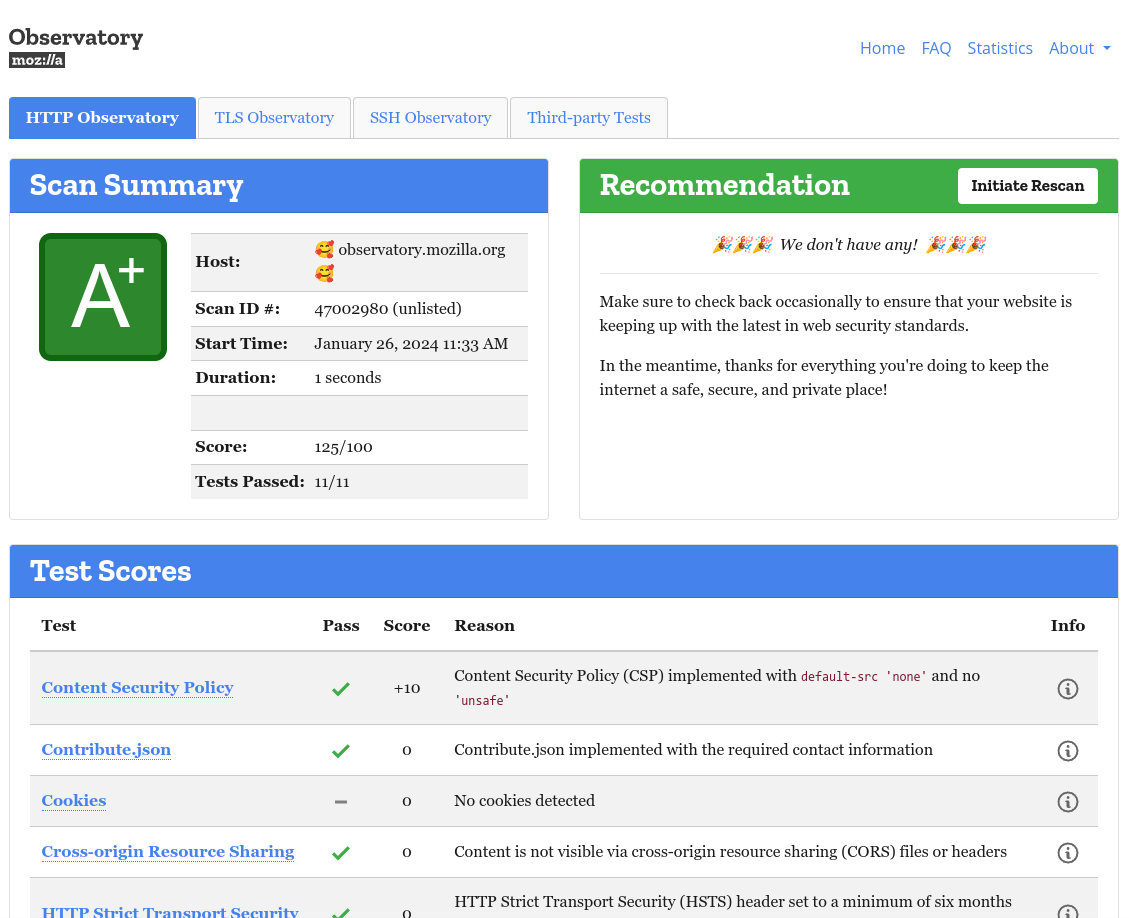
Task: Click the info icon beside Contribute.json
Action: click(1067, 750)
